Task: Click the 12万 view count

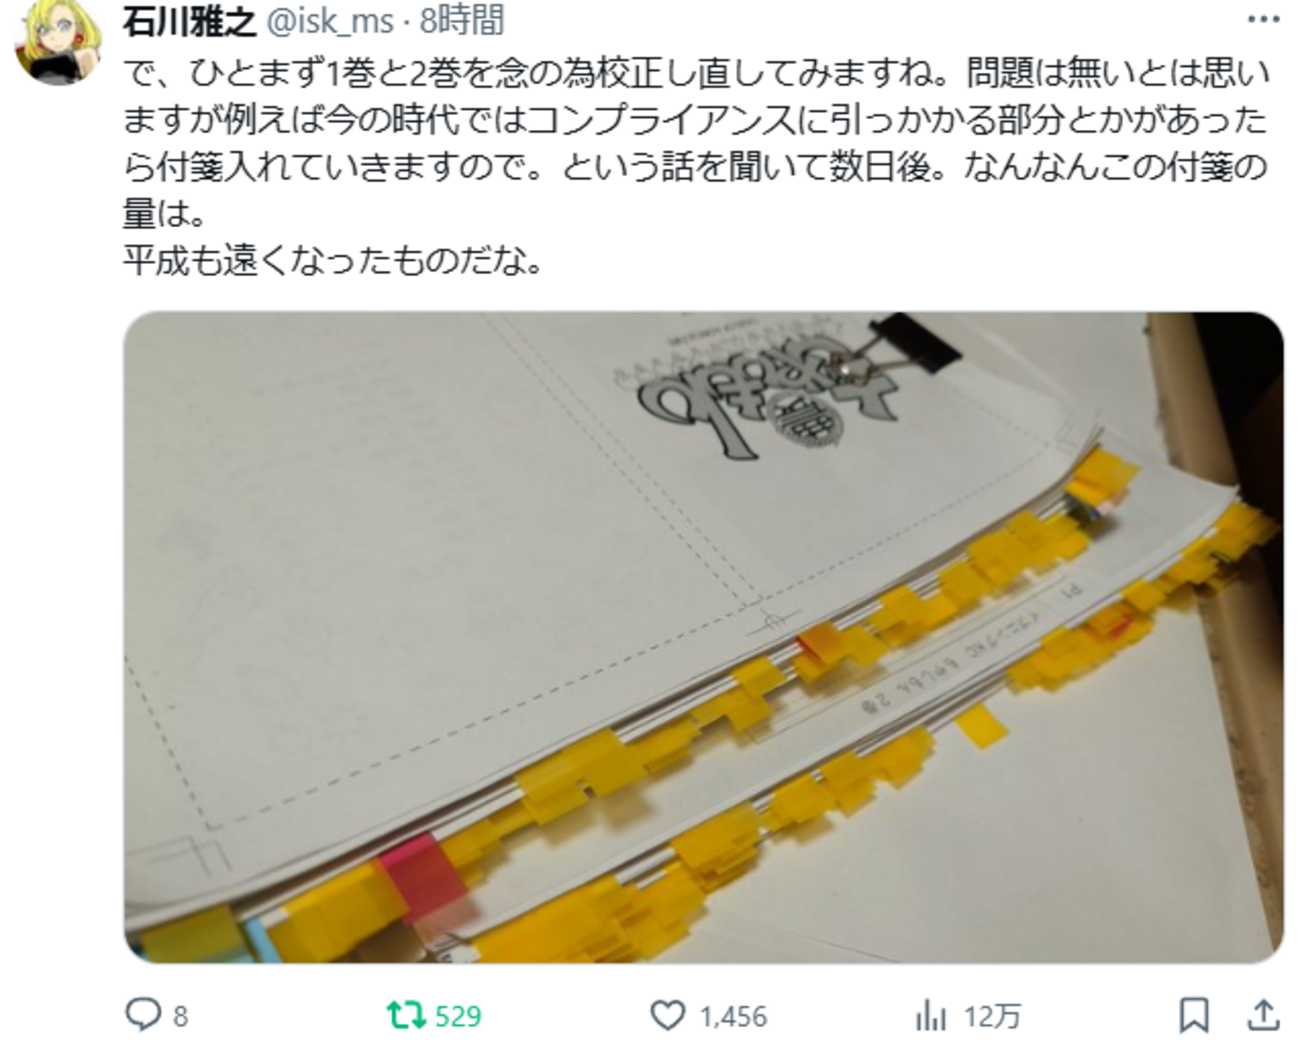Action: [992, 1017]
